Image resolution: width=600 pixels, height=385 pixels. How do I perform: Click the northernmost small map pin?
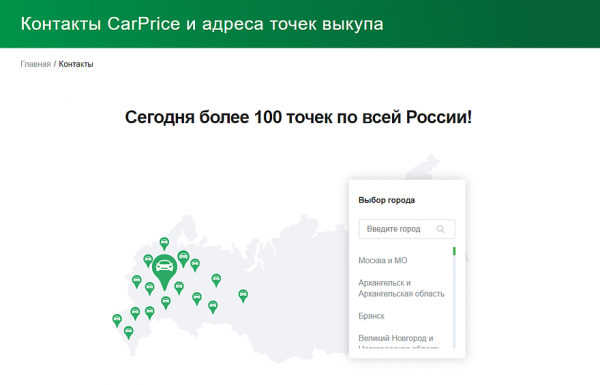164,244
